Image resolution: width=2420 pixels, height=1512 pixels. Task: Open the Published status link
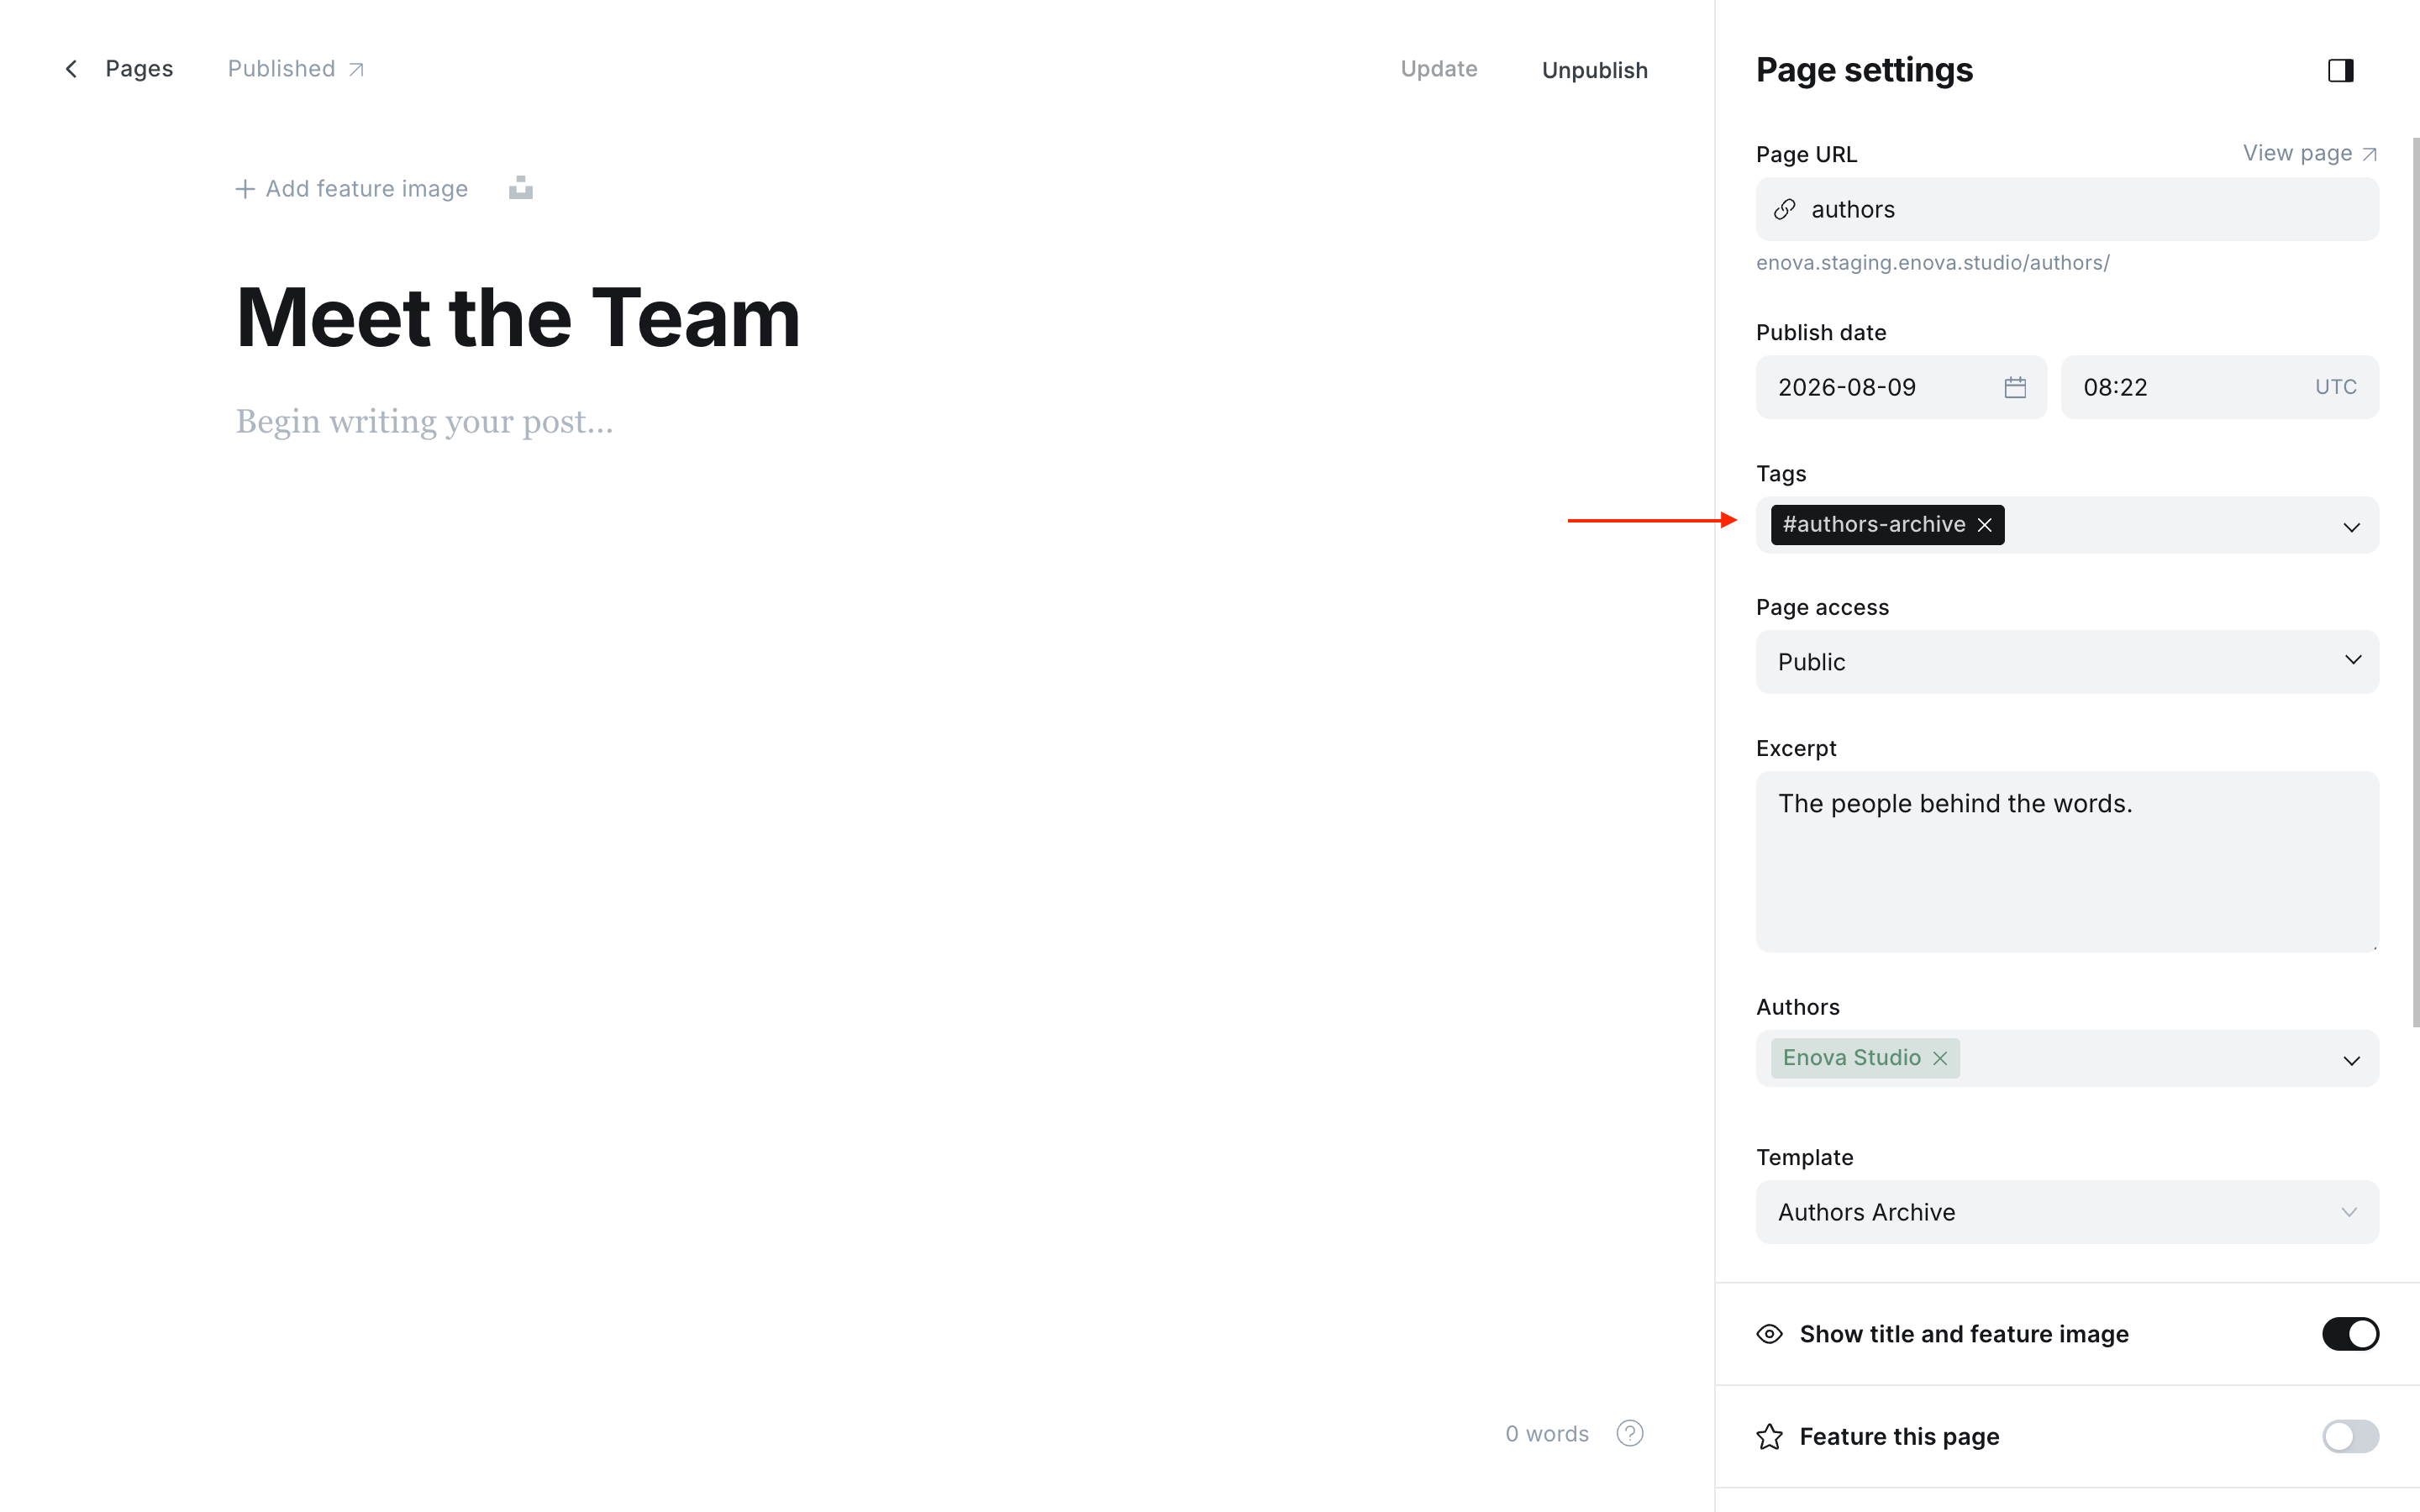pos(296,69)
